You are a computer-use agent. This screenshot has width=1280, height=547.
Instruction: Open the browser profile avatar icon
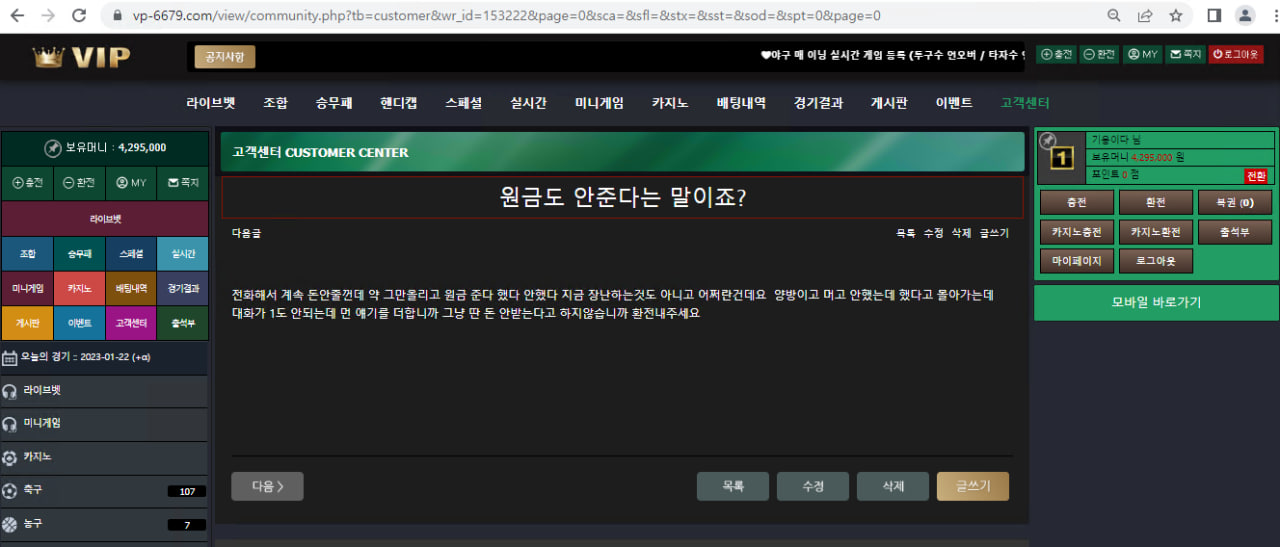(1245, 16)
